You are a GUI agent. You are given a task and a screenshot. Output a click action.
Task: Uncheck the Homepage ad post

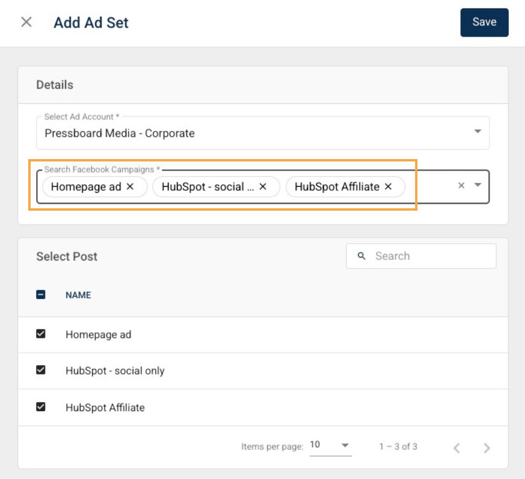pyautogui.click(x=41, y=334)
